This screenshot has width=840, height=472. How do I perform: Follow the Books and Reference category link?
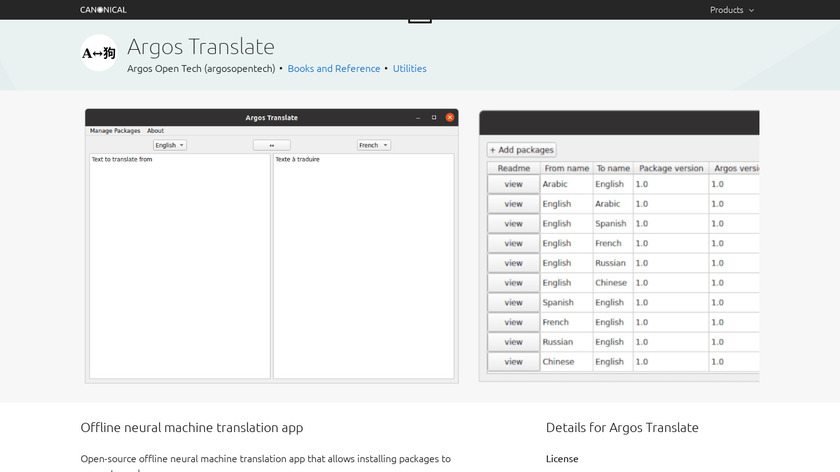334,69
